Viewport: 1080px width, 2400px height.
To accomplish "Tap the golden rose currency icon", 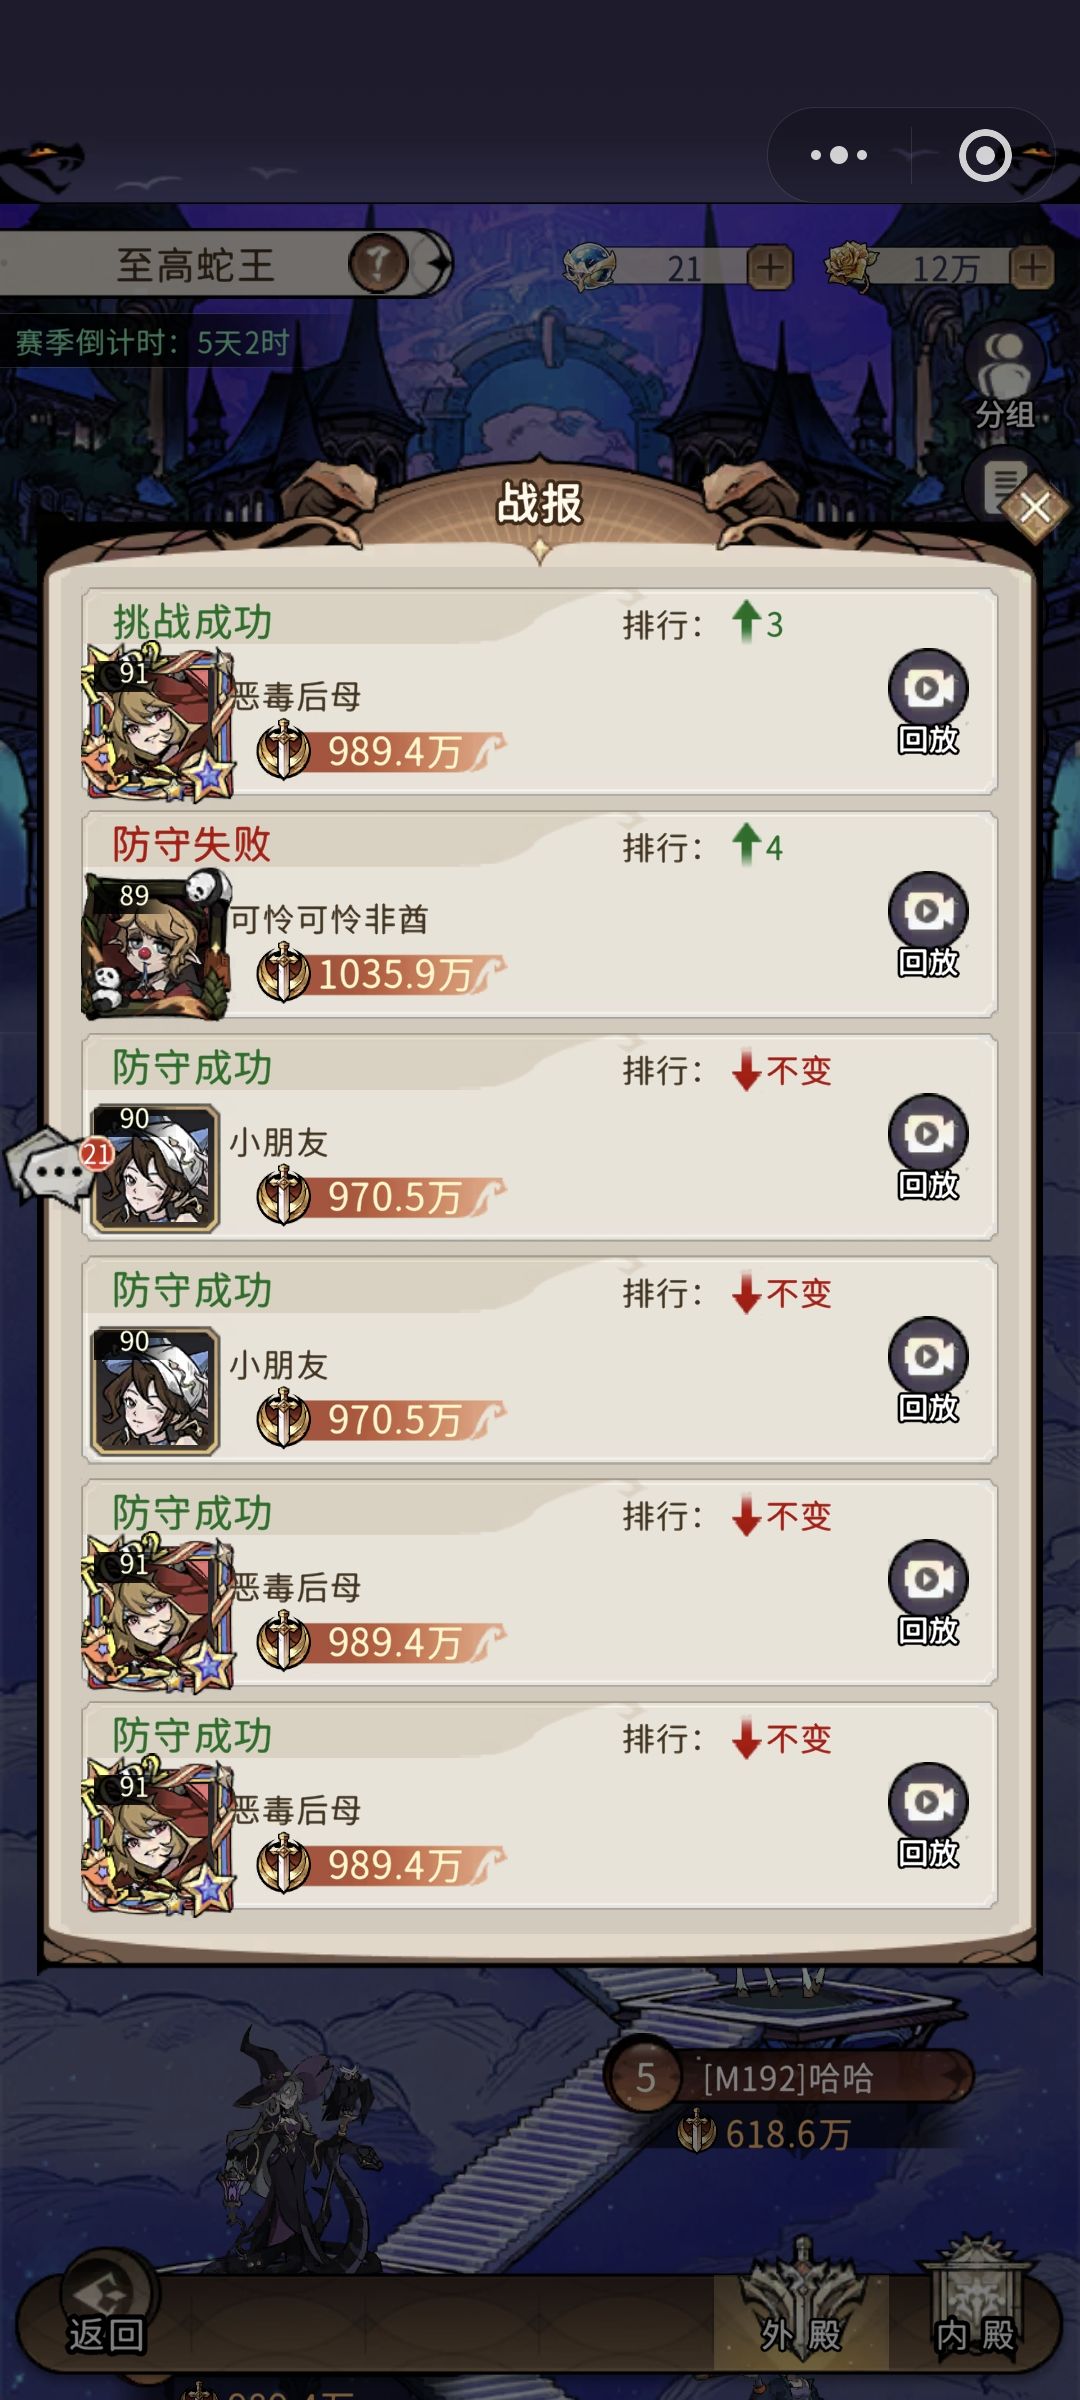I will (852, 267).
